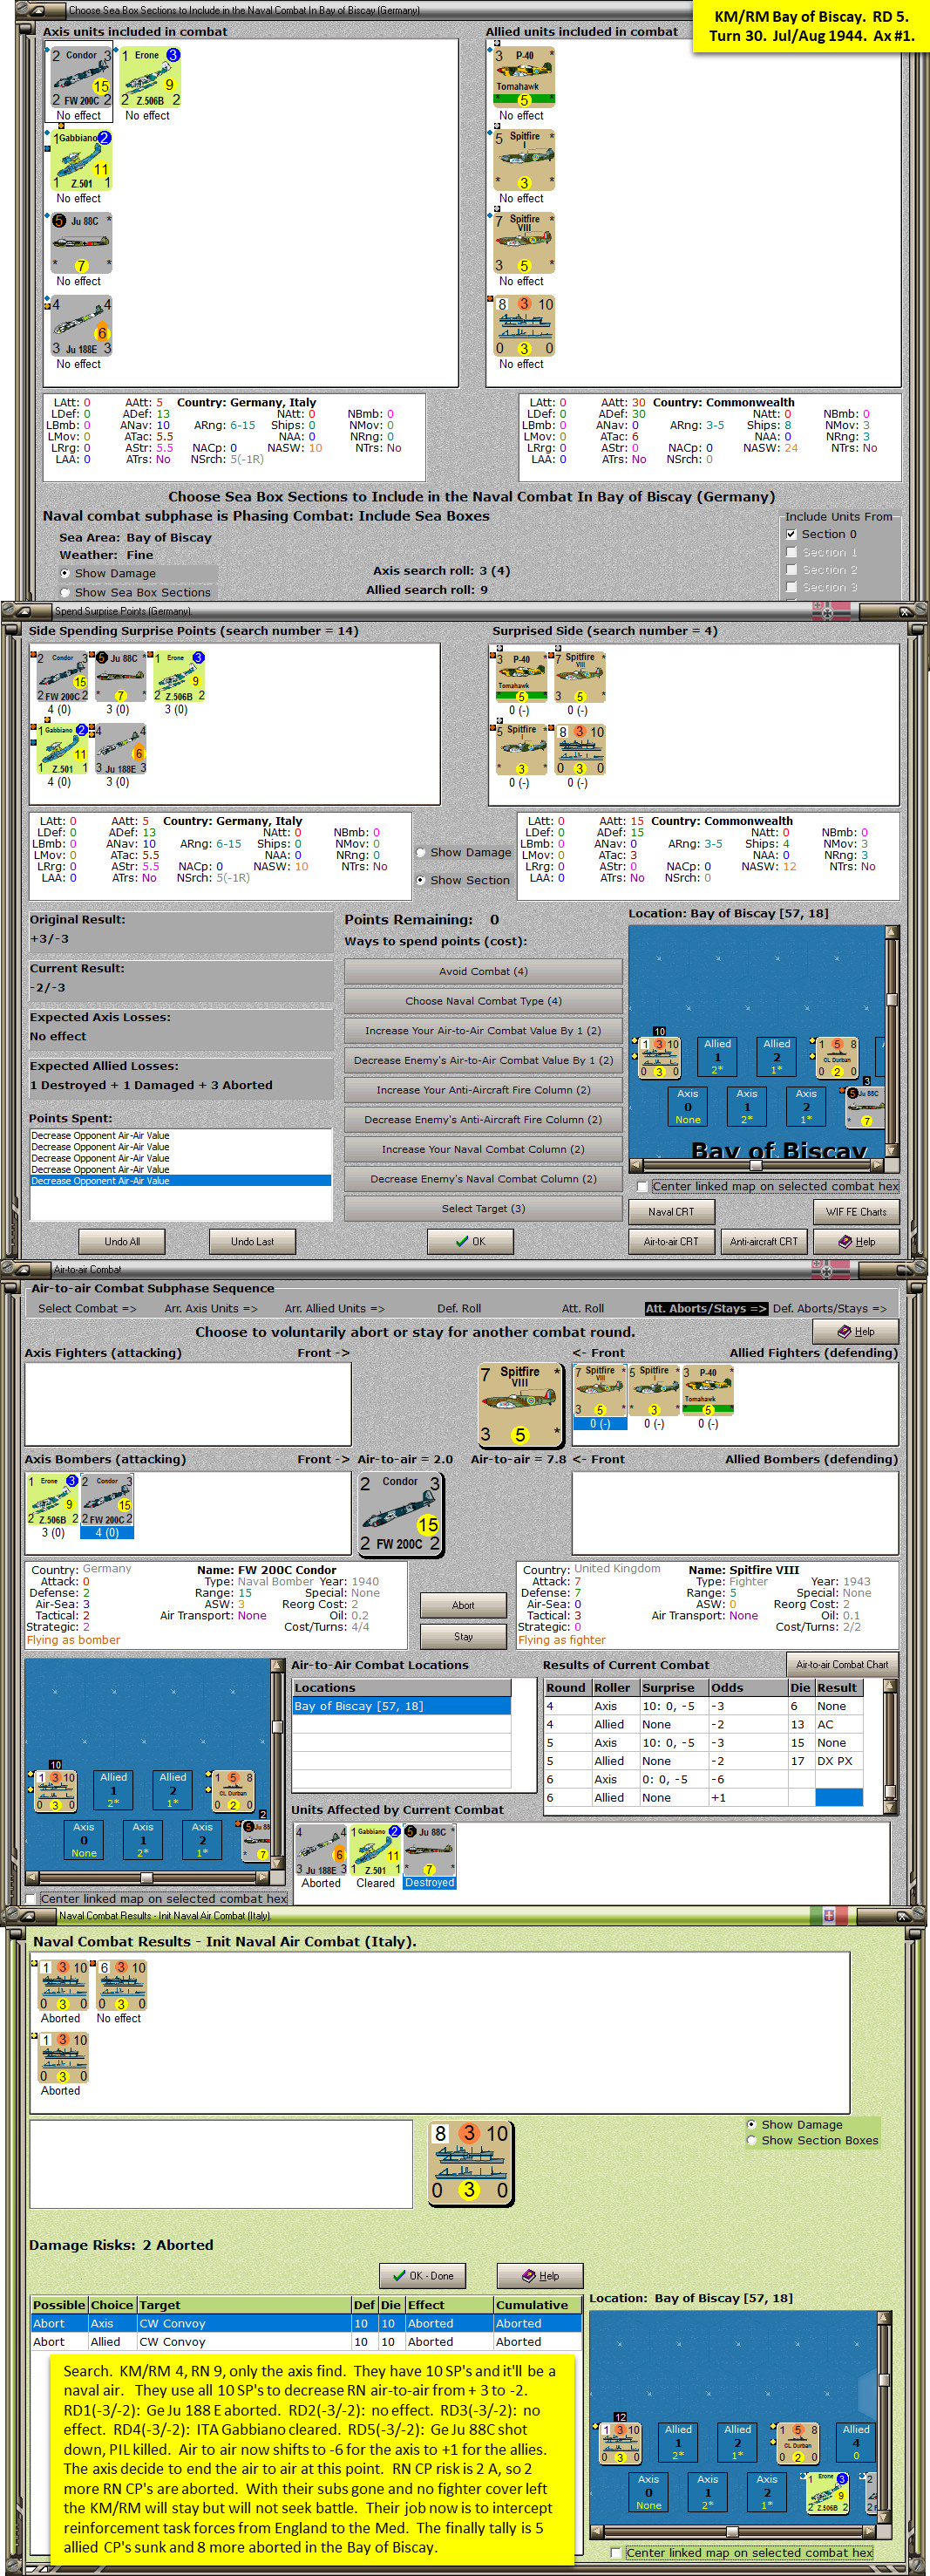Select Spitfire VIII counter in Allied units included in combat
Screen dimensions: 930x2576
524,243
